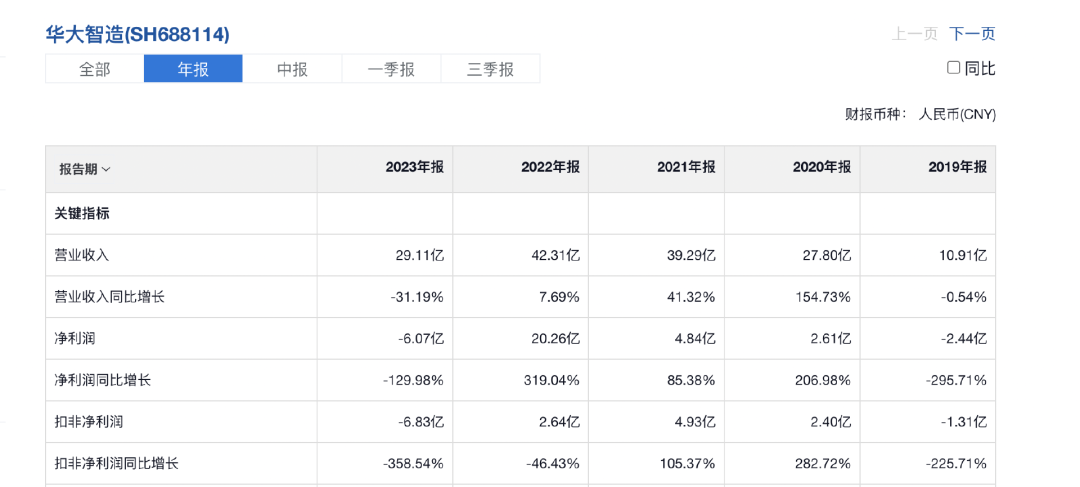The height and width of the screenshot is (487, 1080).
Task: Click the 营业收入 row label
Action: point(82,256)
